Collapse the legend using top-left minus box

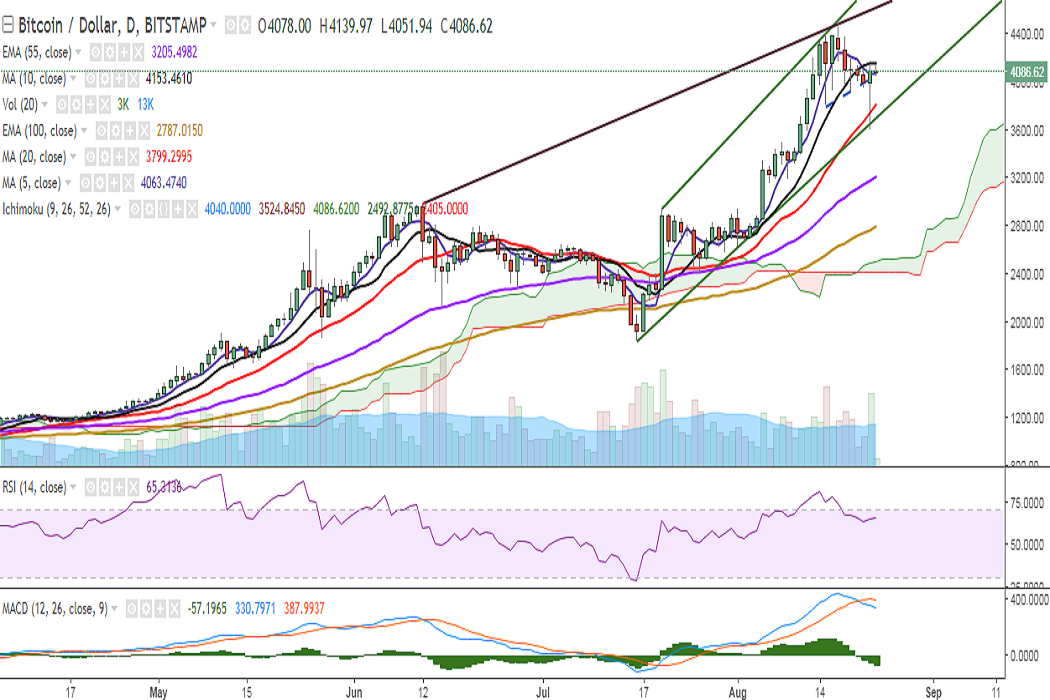point(8,25)
